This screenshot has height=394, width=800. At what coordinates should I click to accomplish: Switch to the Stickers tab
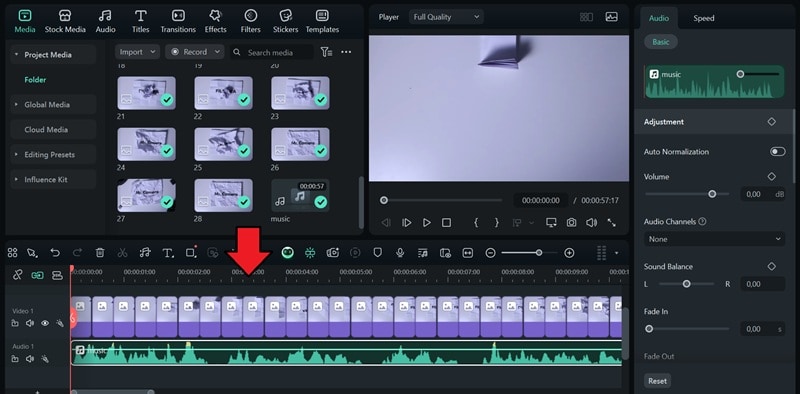click(x=285, y=21)
